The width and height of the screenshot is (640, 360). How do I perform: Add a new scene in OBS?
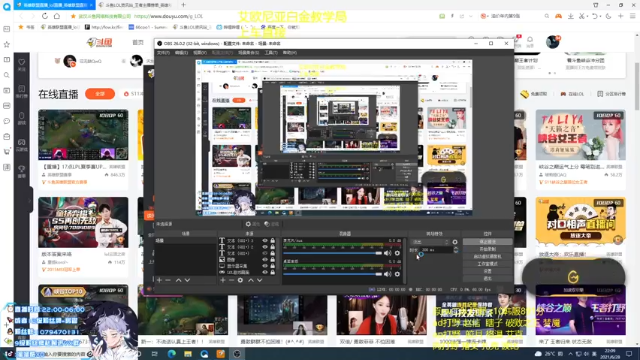click(160, 280)
